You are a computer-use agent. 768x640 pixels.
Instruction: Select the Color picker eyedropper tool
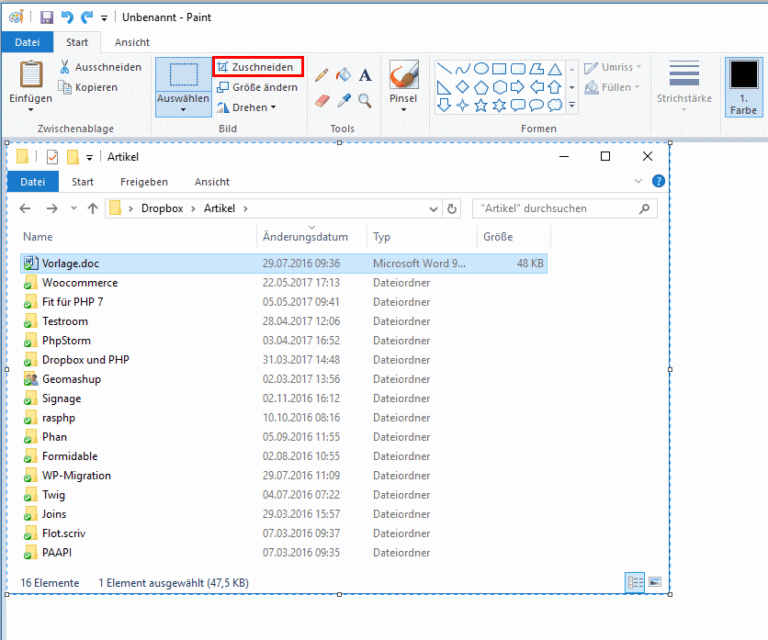(x=344, y=101)
